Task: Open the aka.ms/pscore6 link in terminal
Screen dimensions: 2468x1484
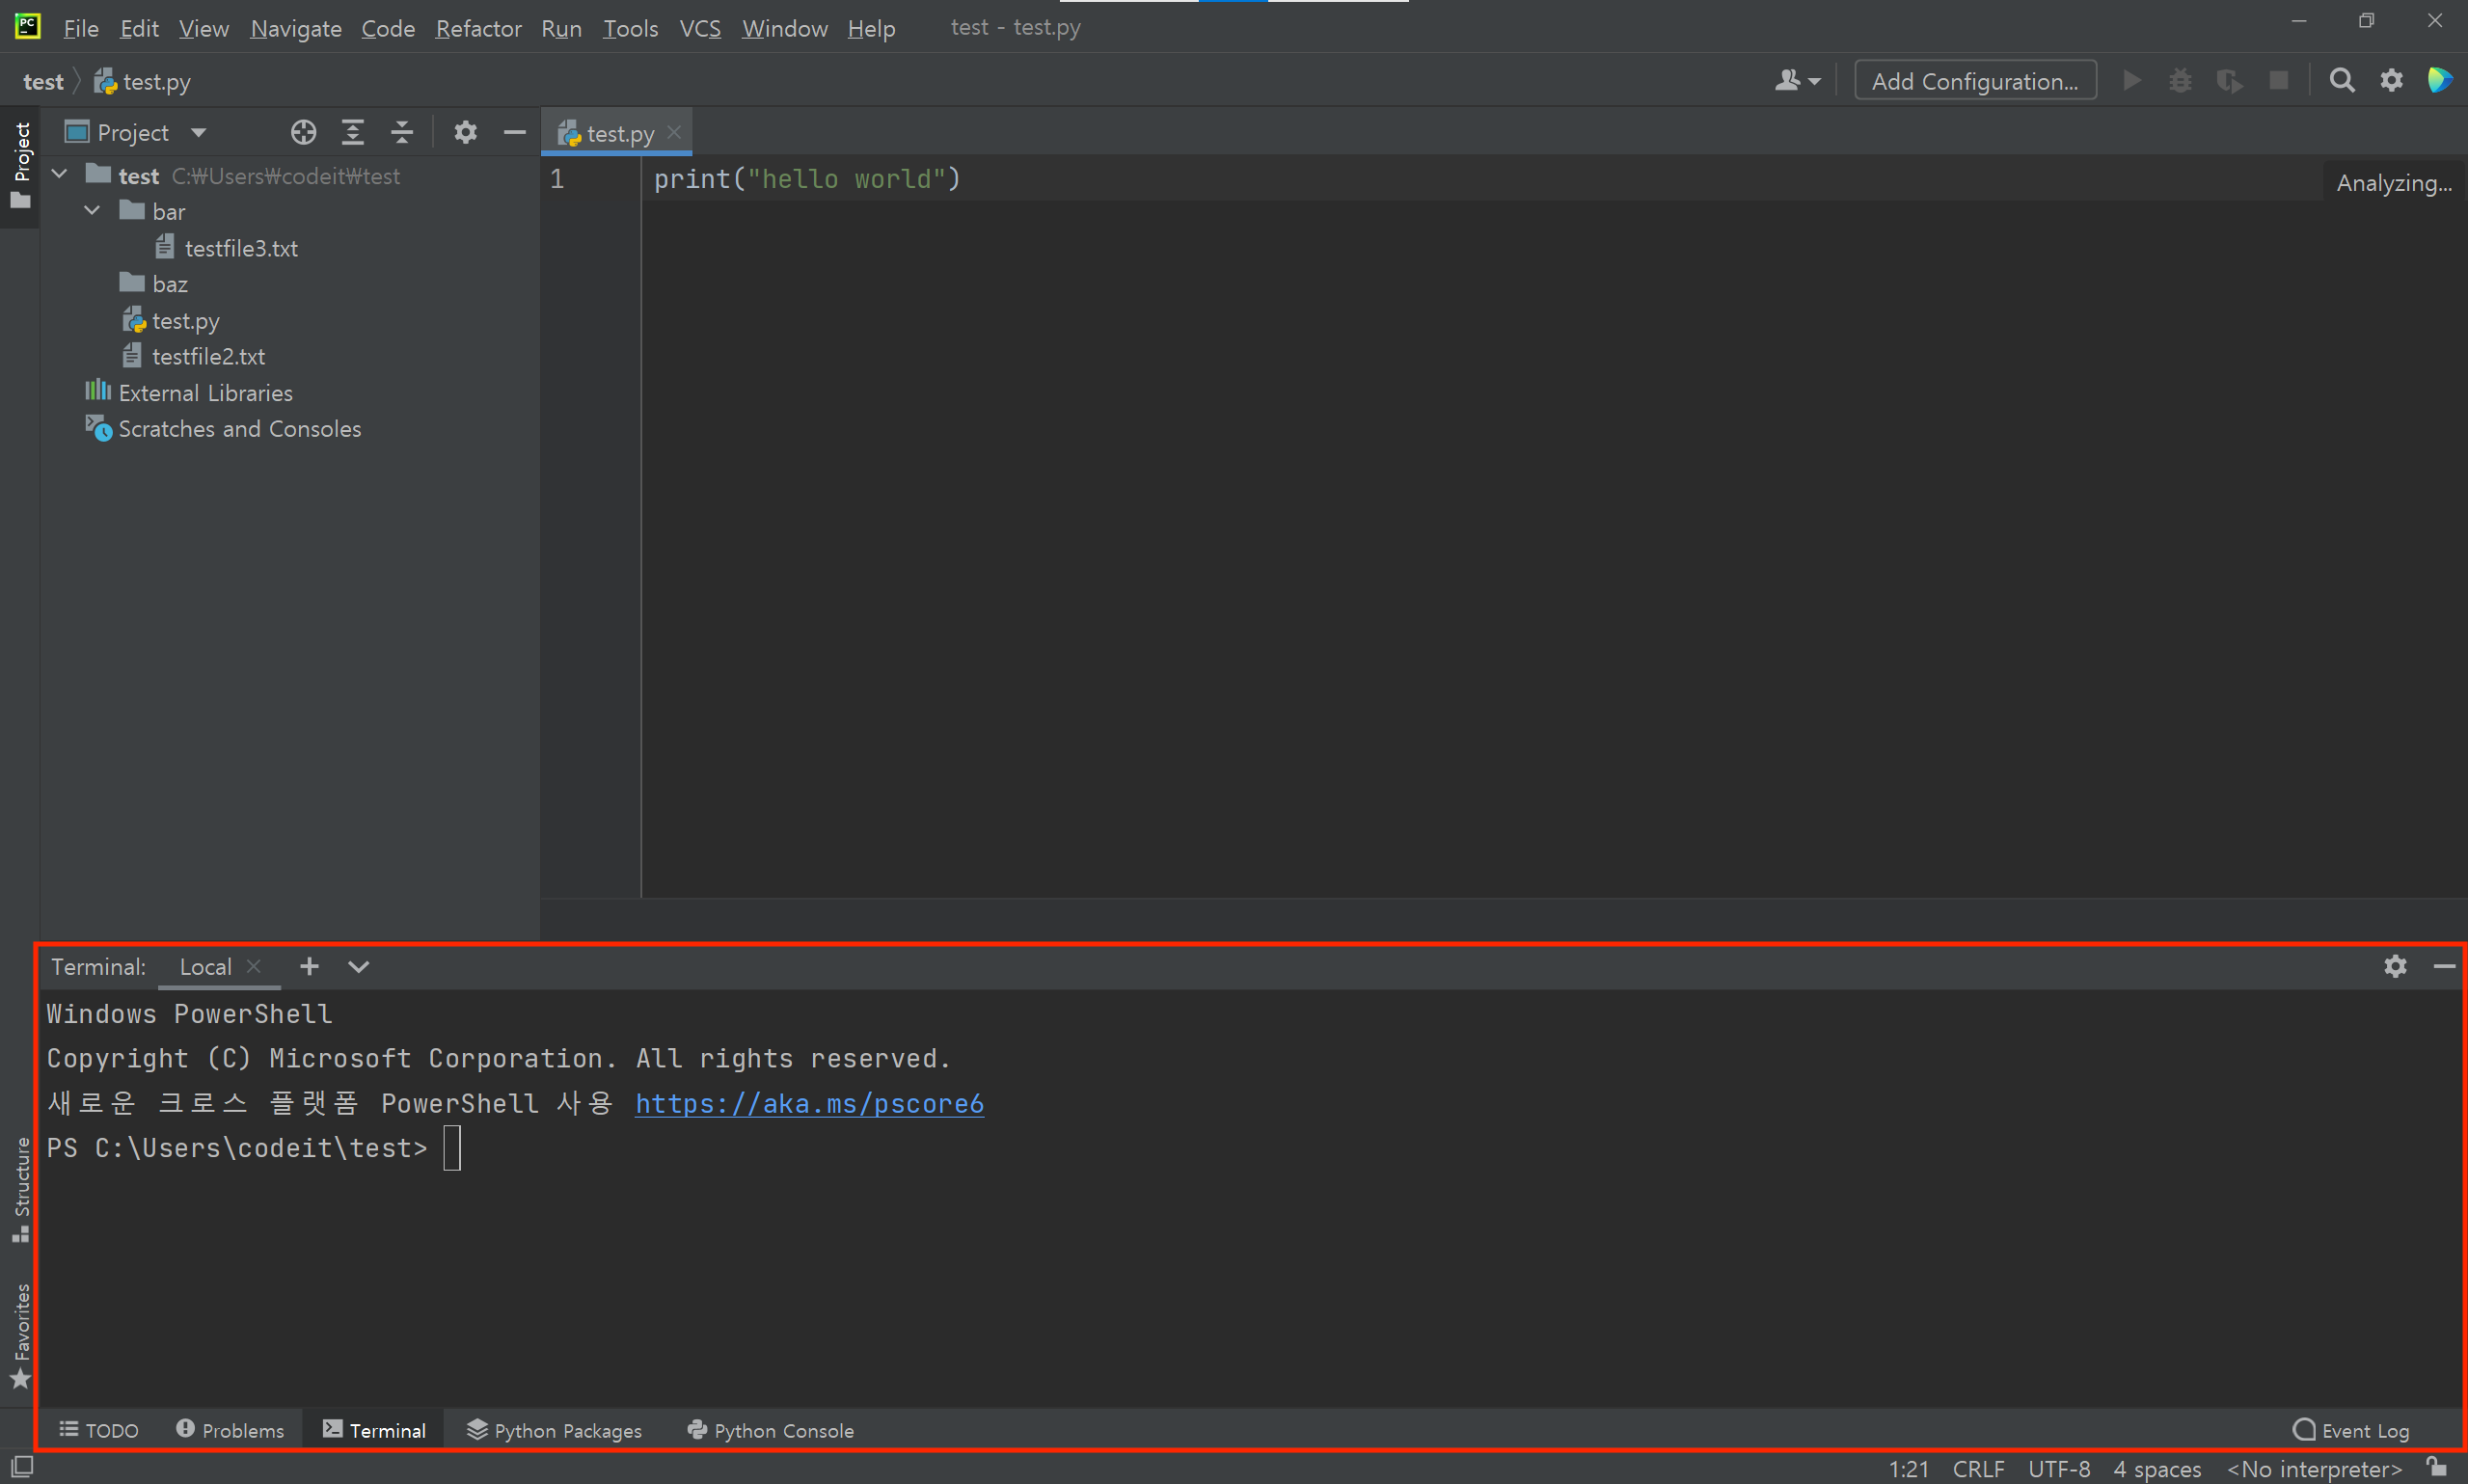Action: pos(809,1103)
